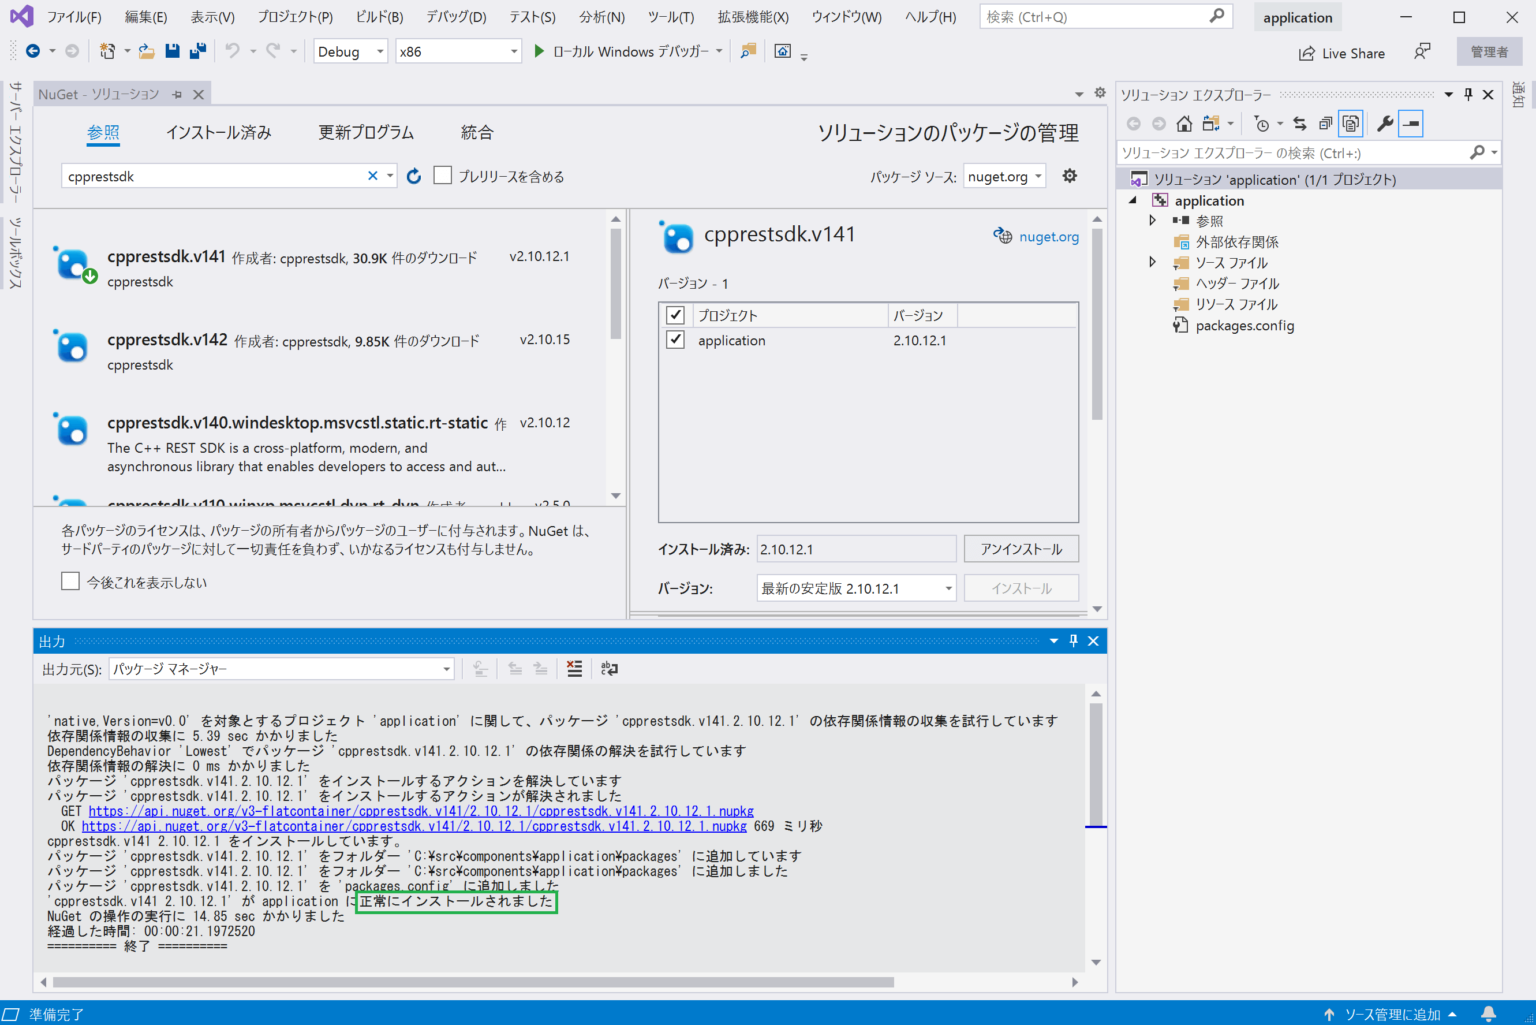Sync Solution Explorer with active document
The image size is (1536, 1025).
point(1302,123)
